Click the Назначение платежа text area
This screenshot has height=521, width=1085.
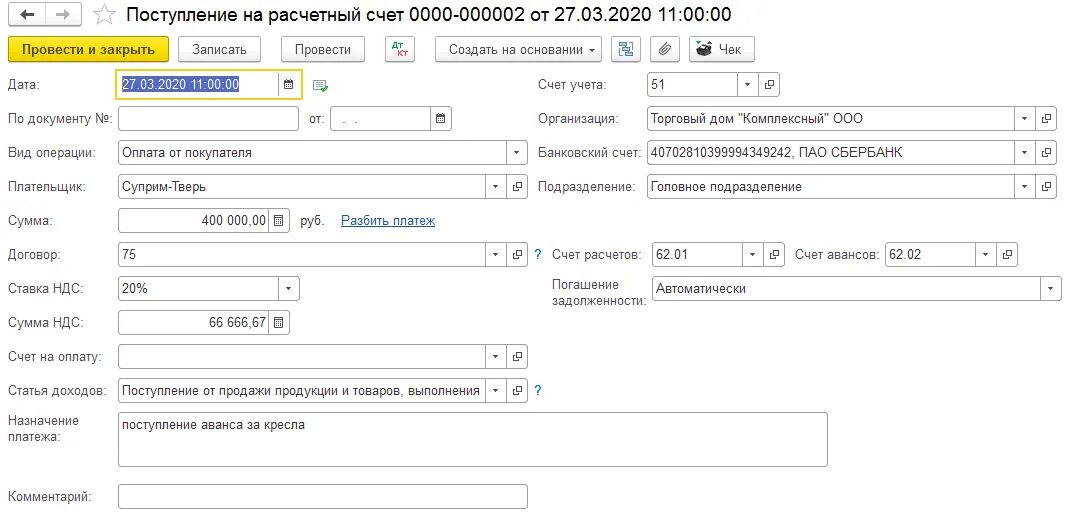coord(473,439)
